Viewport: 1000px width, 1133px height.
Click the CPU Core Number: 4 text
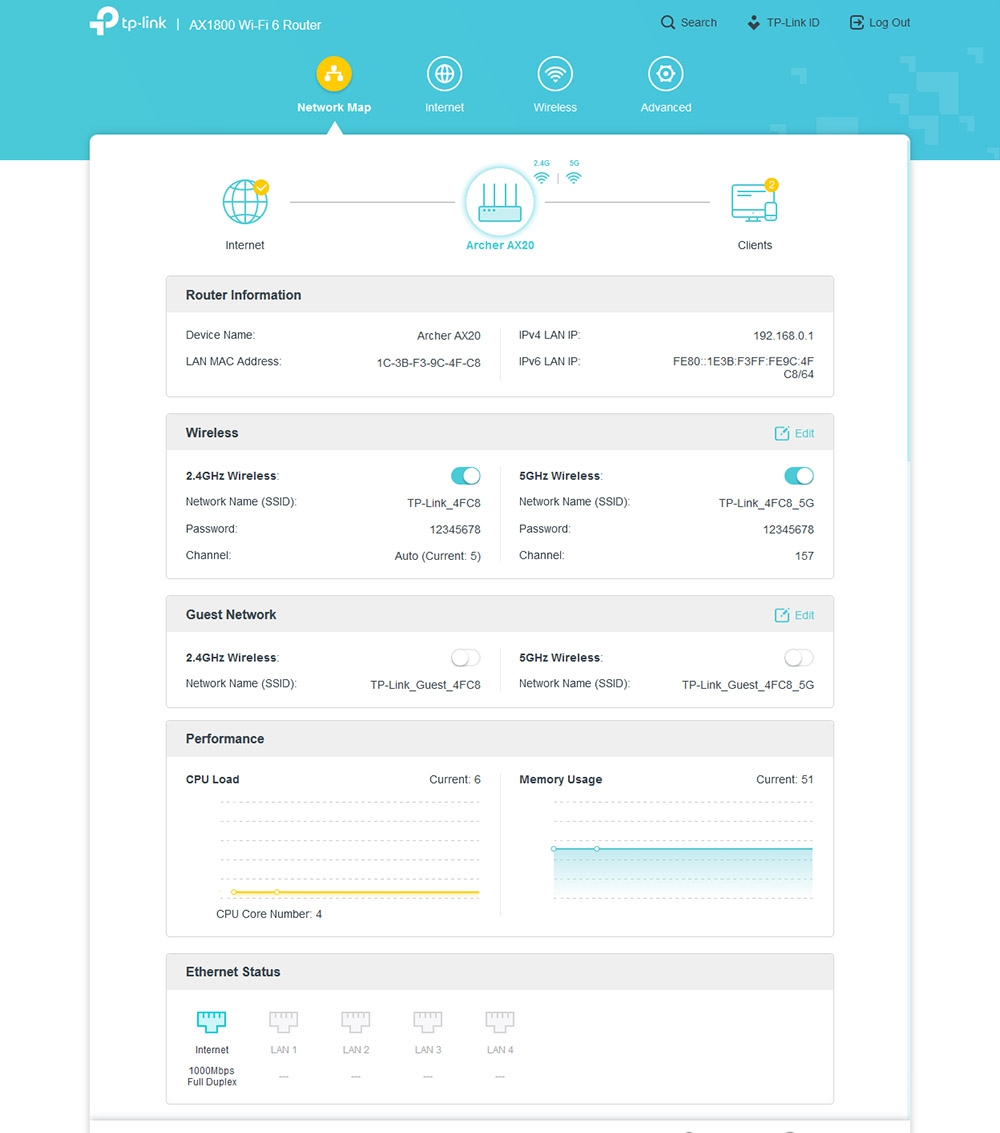tap(269, 914)
